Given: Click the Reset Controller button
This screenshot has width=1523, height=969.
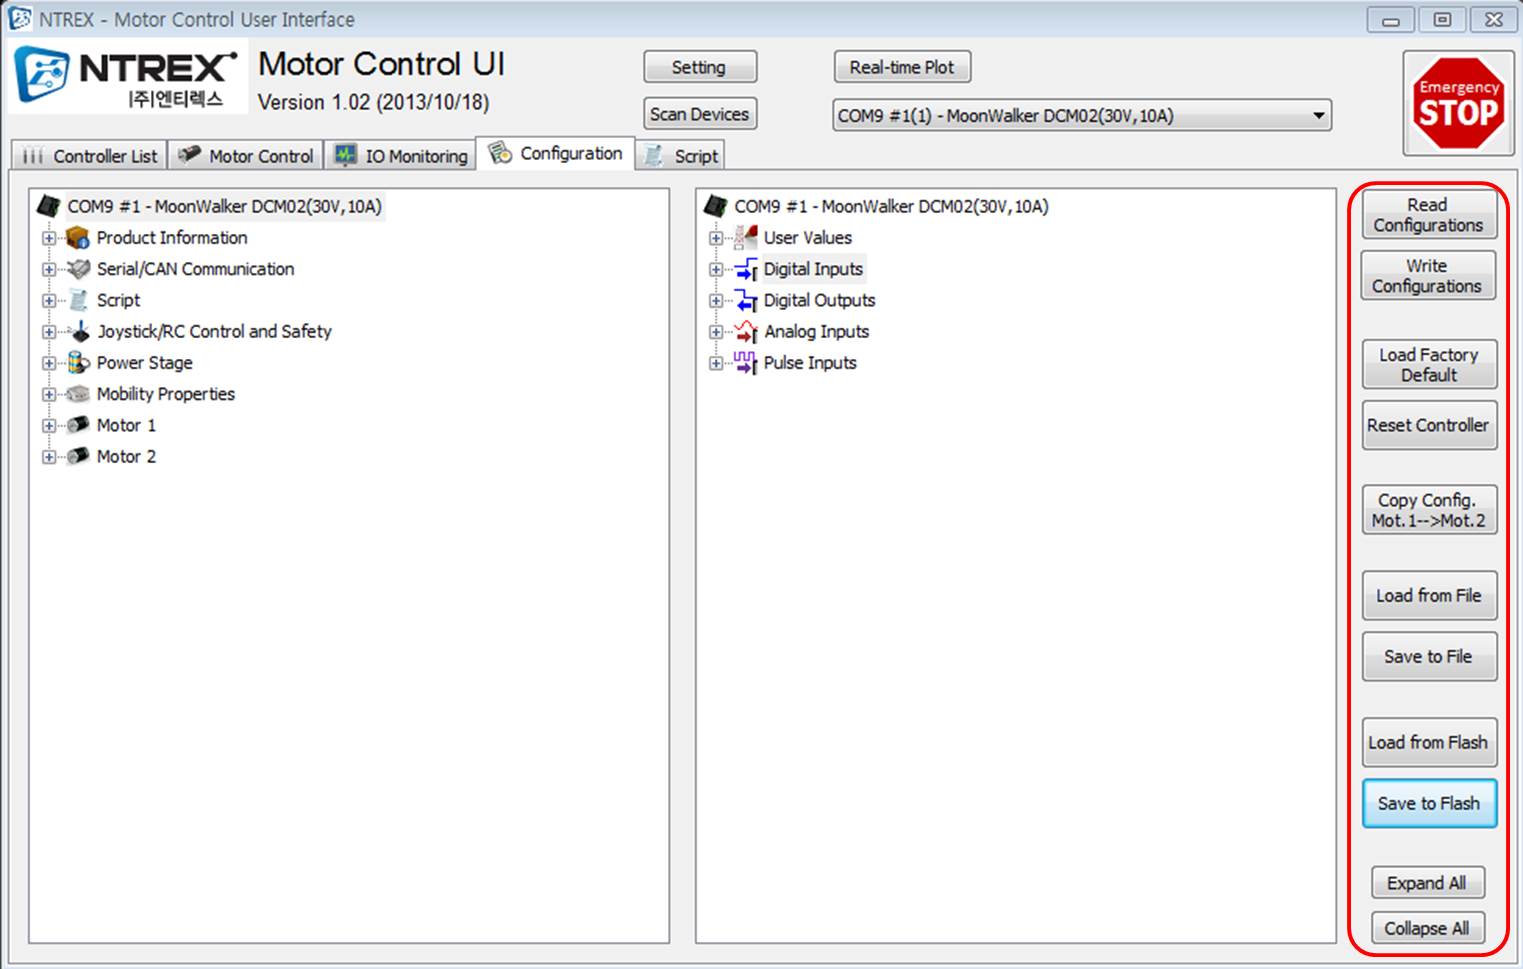Looking at the screenshot, I should [1429, 425].
